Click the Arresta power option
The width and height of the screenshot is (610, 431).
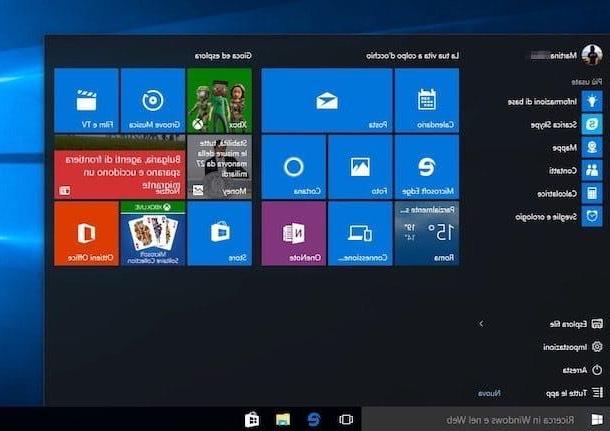pyautogui.click(x=582, y=370)
